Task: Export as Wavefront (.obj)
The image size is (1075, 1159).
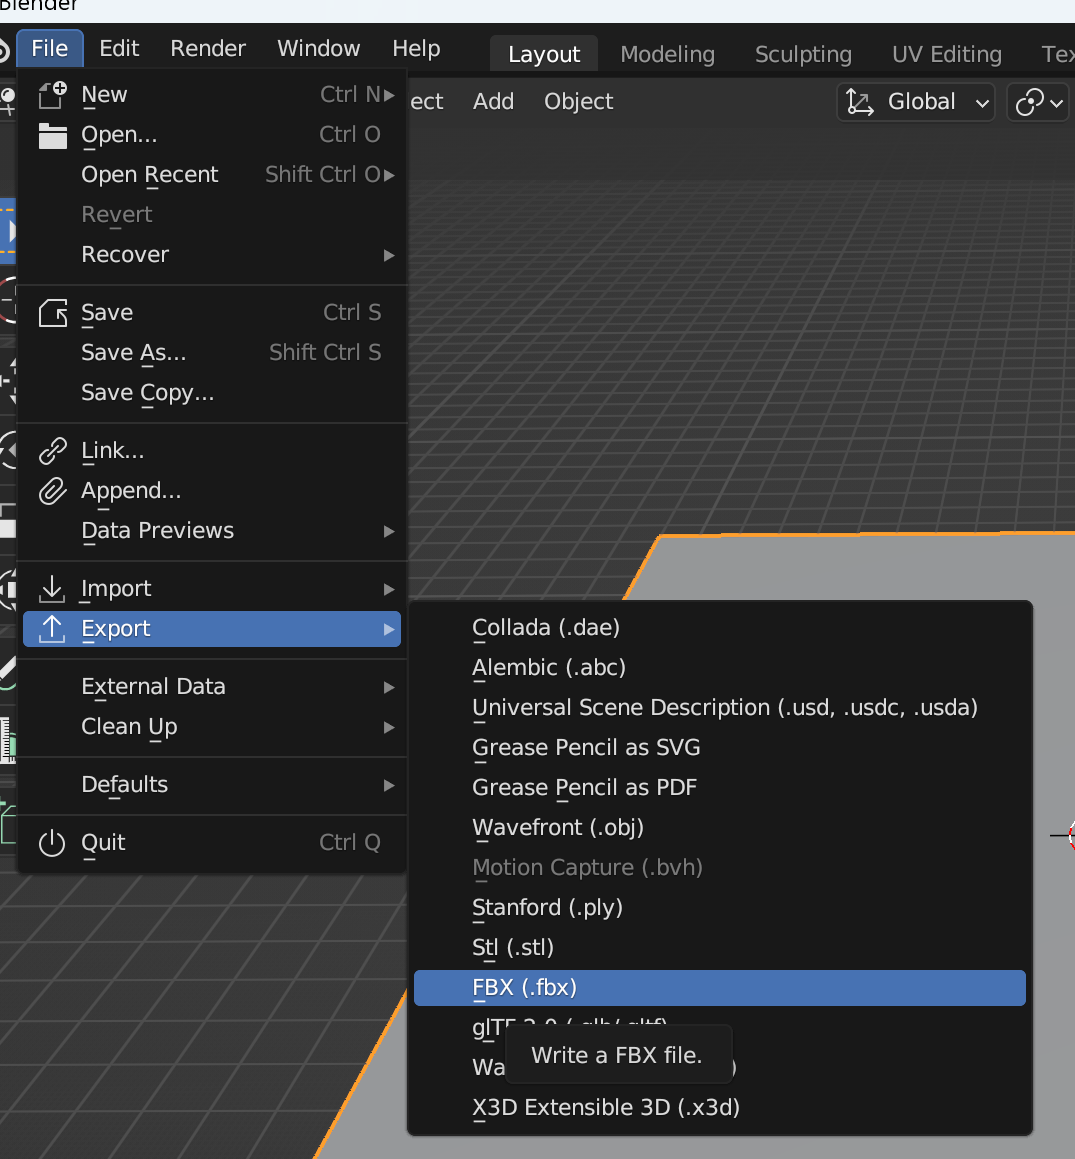Action: [719, 827]
